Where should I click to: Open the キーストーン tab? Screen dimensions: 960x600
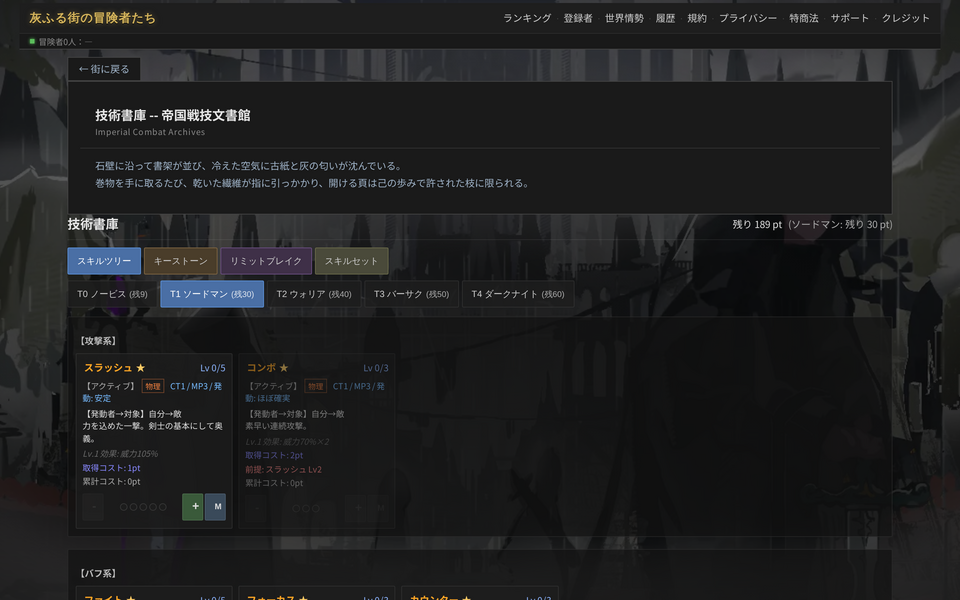180,261
